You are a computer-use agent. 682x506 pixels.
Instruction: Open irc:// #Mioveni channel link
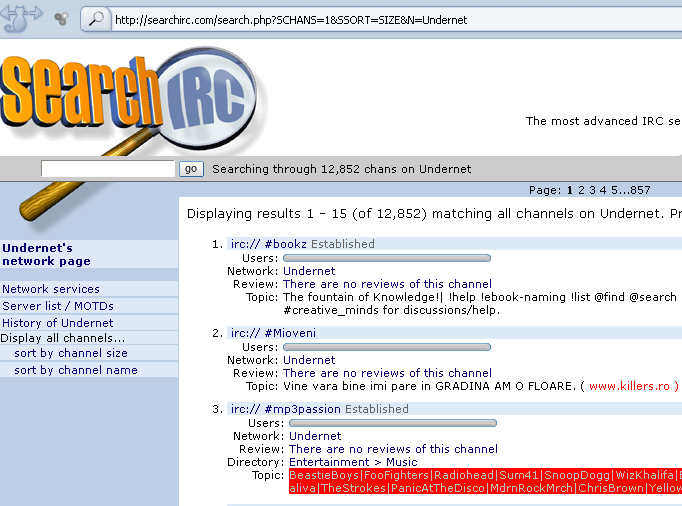(x=273, y=333)
